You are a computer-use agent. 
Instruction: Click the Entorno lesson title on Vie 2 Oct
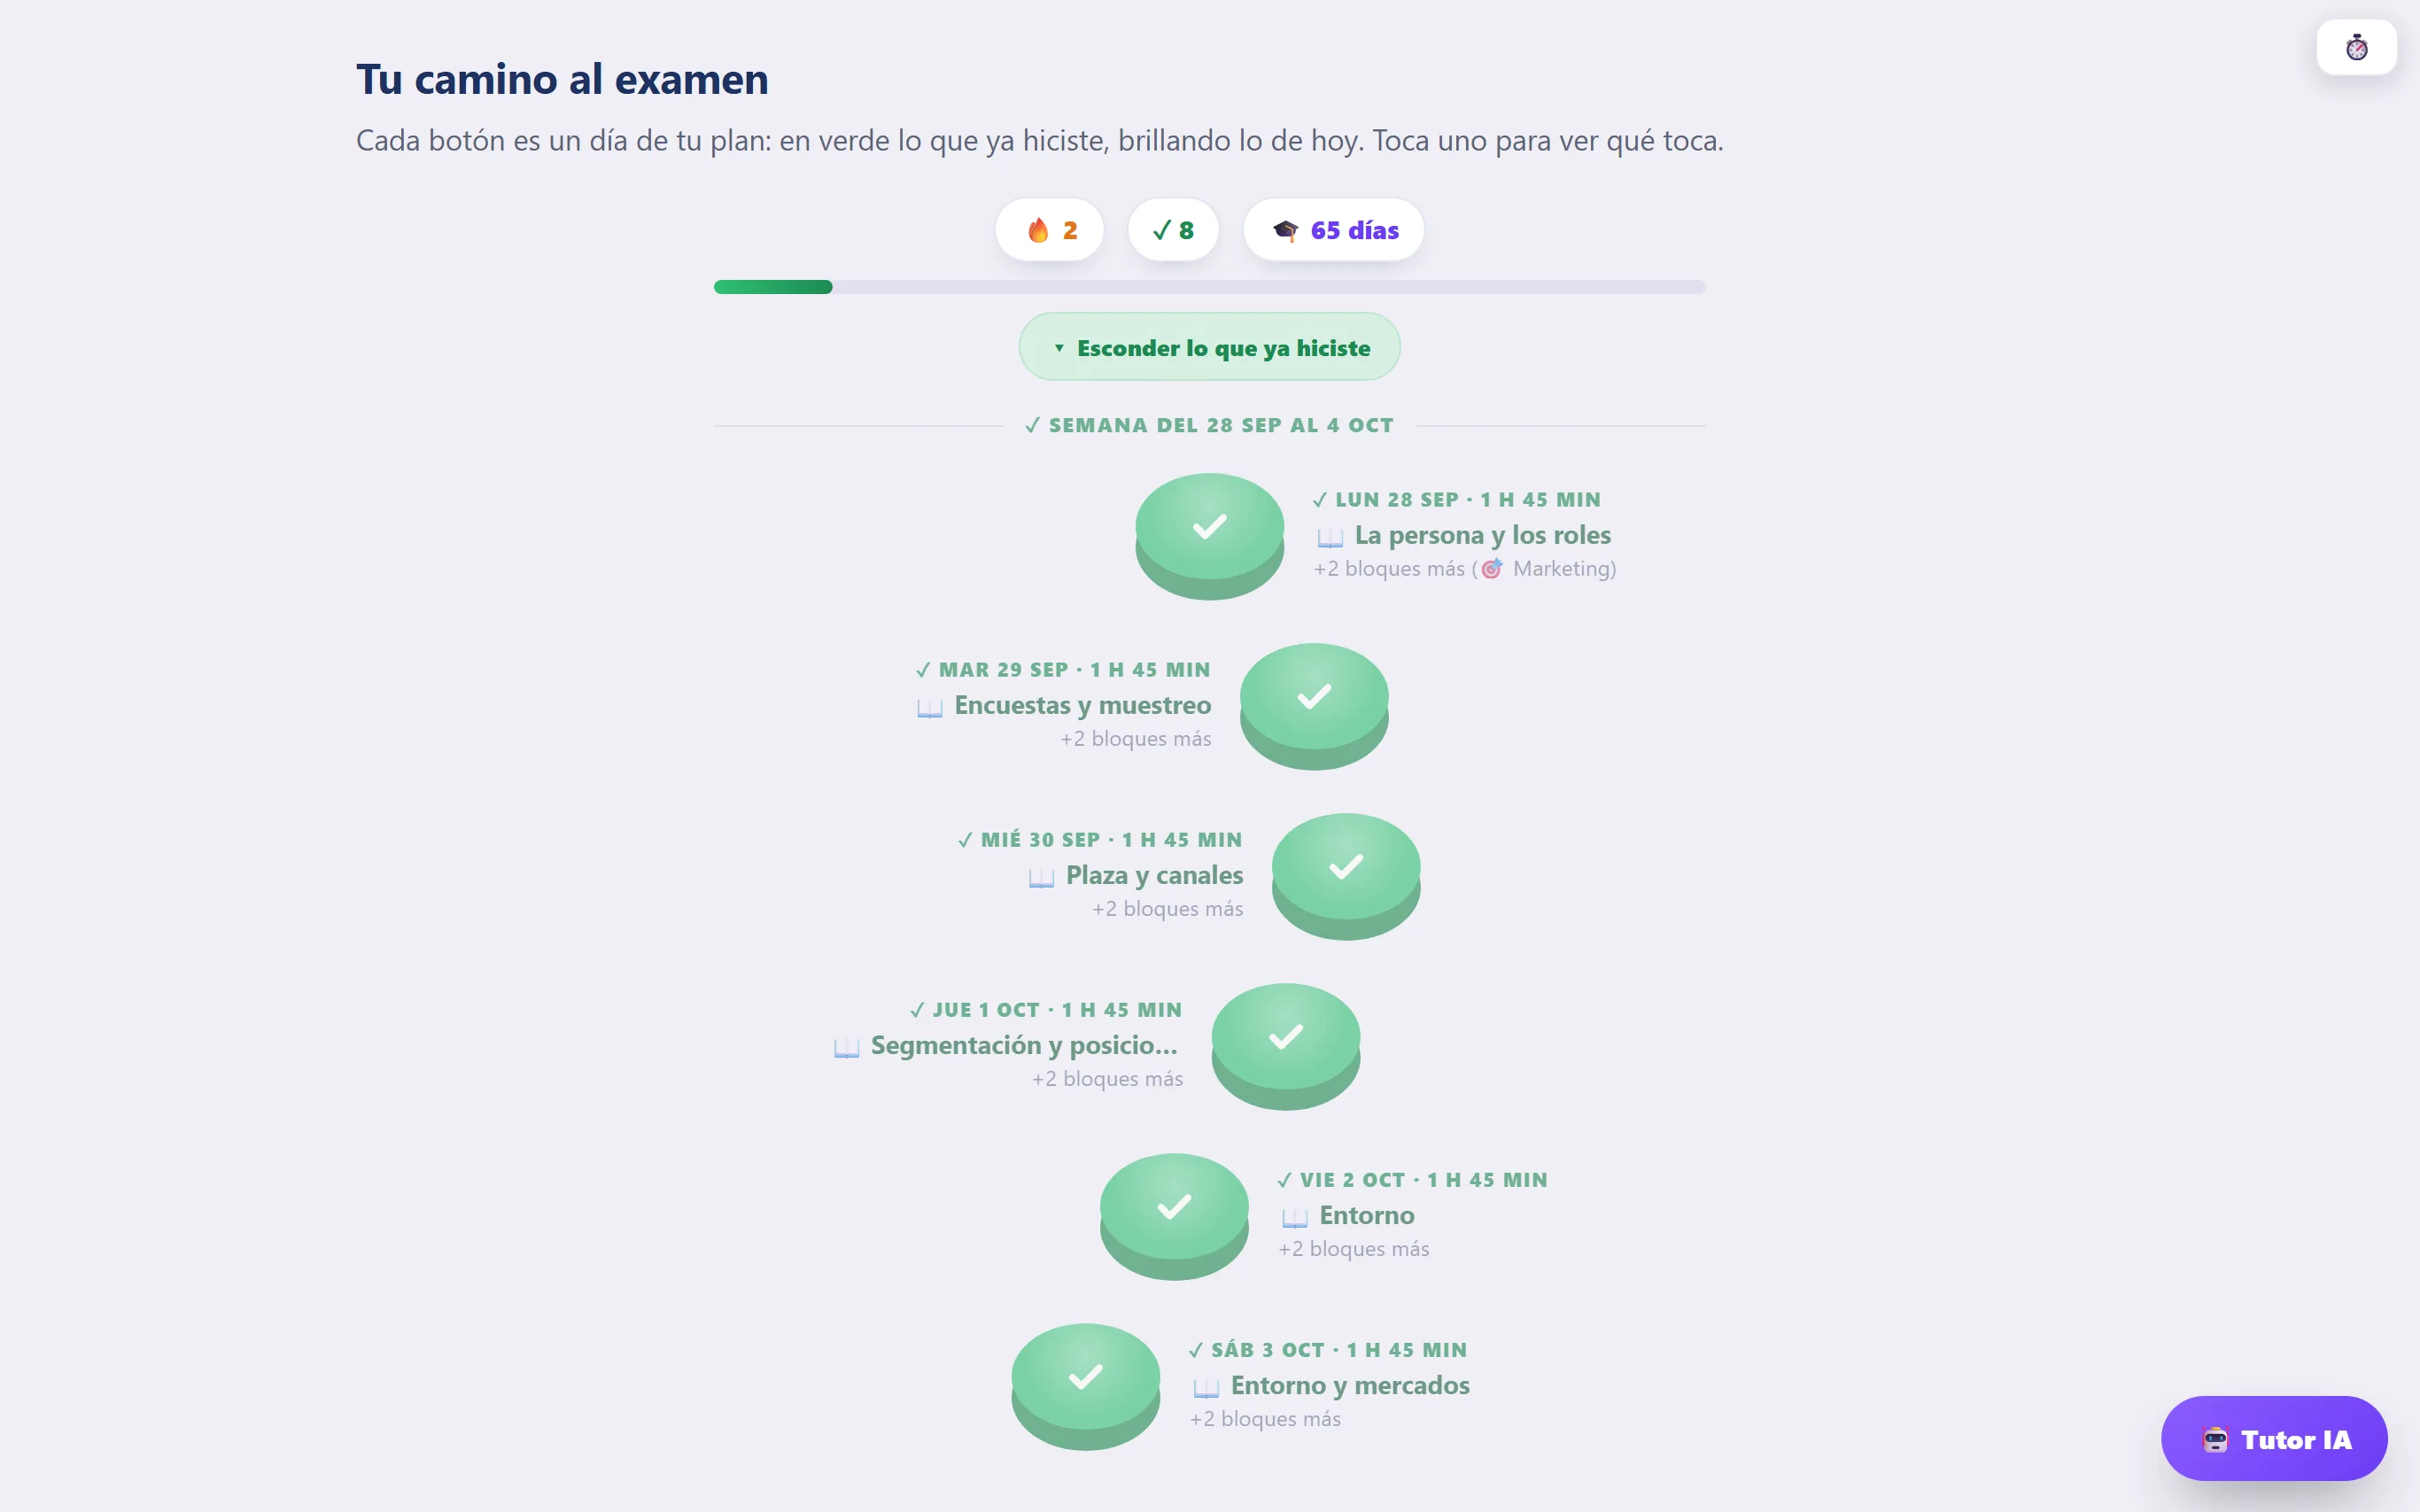1366,1215
